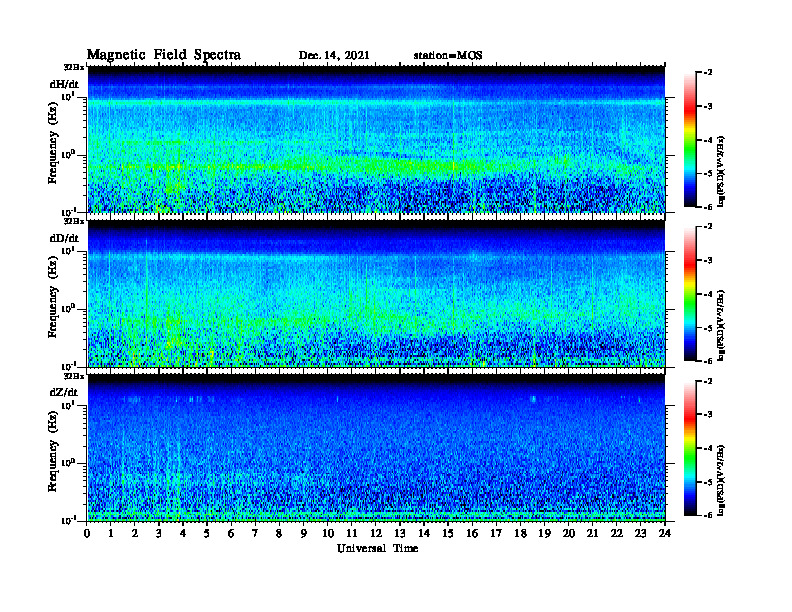The height and width of the screenshot is (612, 792).
Task: Click the 10^0 frequency tick of the dD/dt panel
Action: 68,309
